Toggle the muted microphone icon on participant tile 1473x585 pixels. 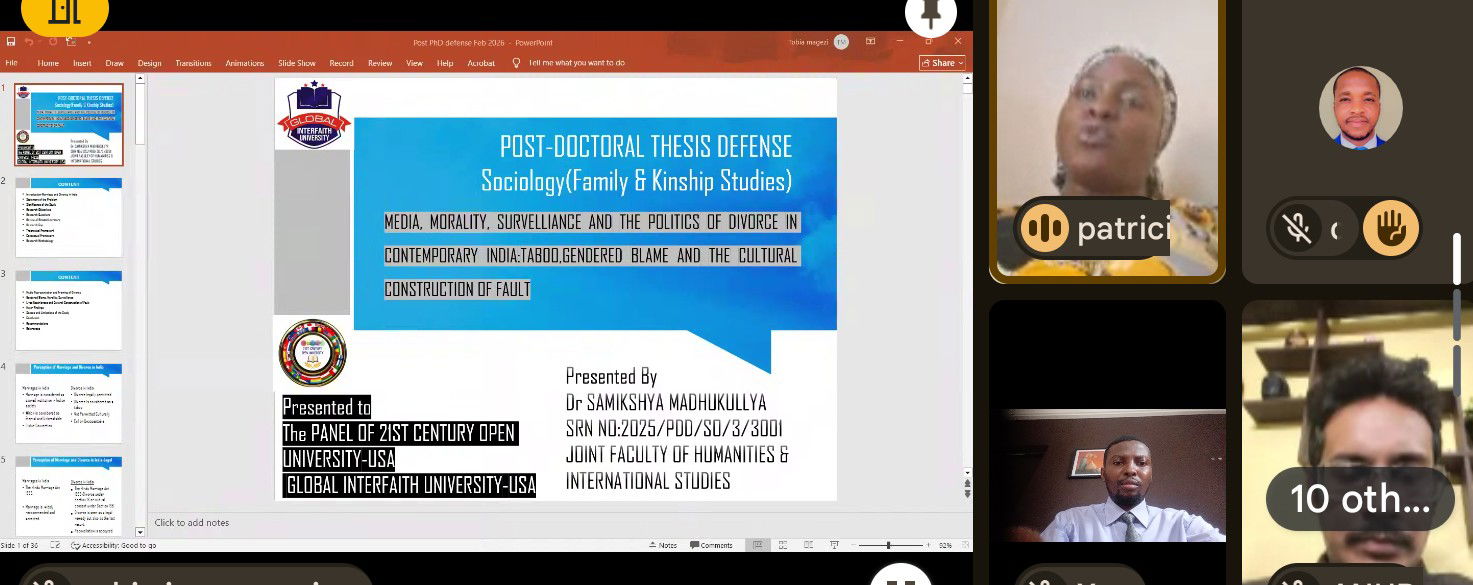(x=1298, y=229)
